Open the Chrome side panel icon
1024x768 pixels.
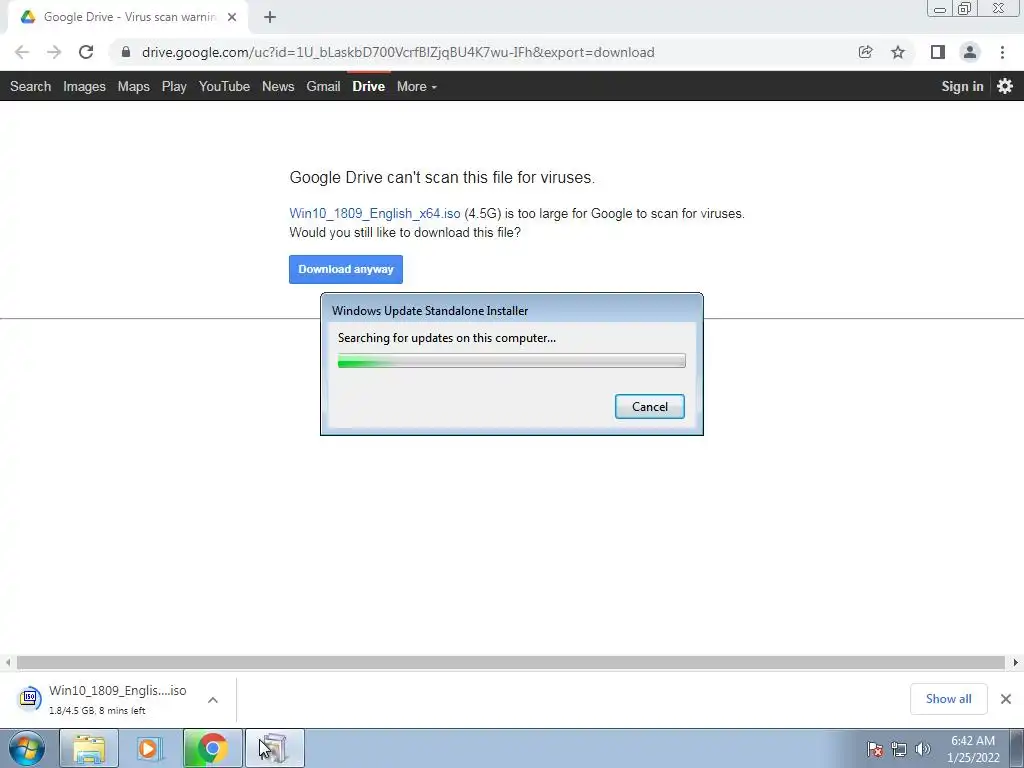pos(938,52)
